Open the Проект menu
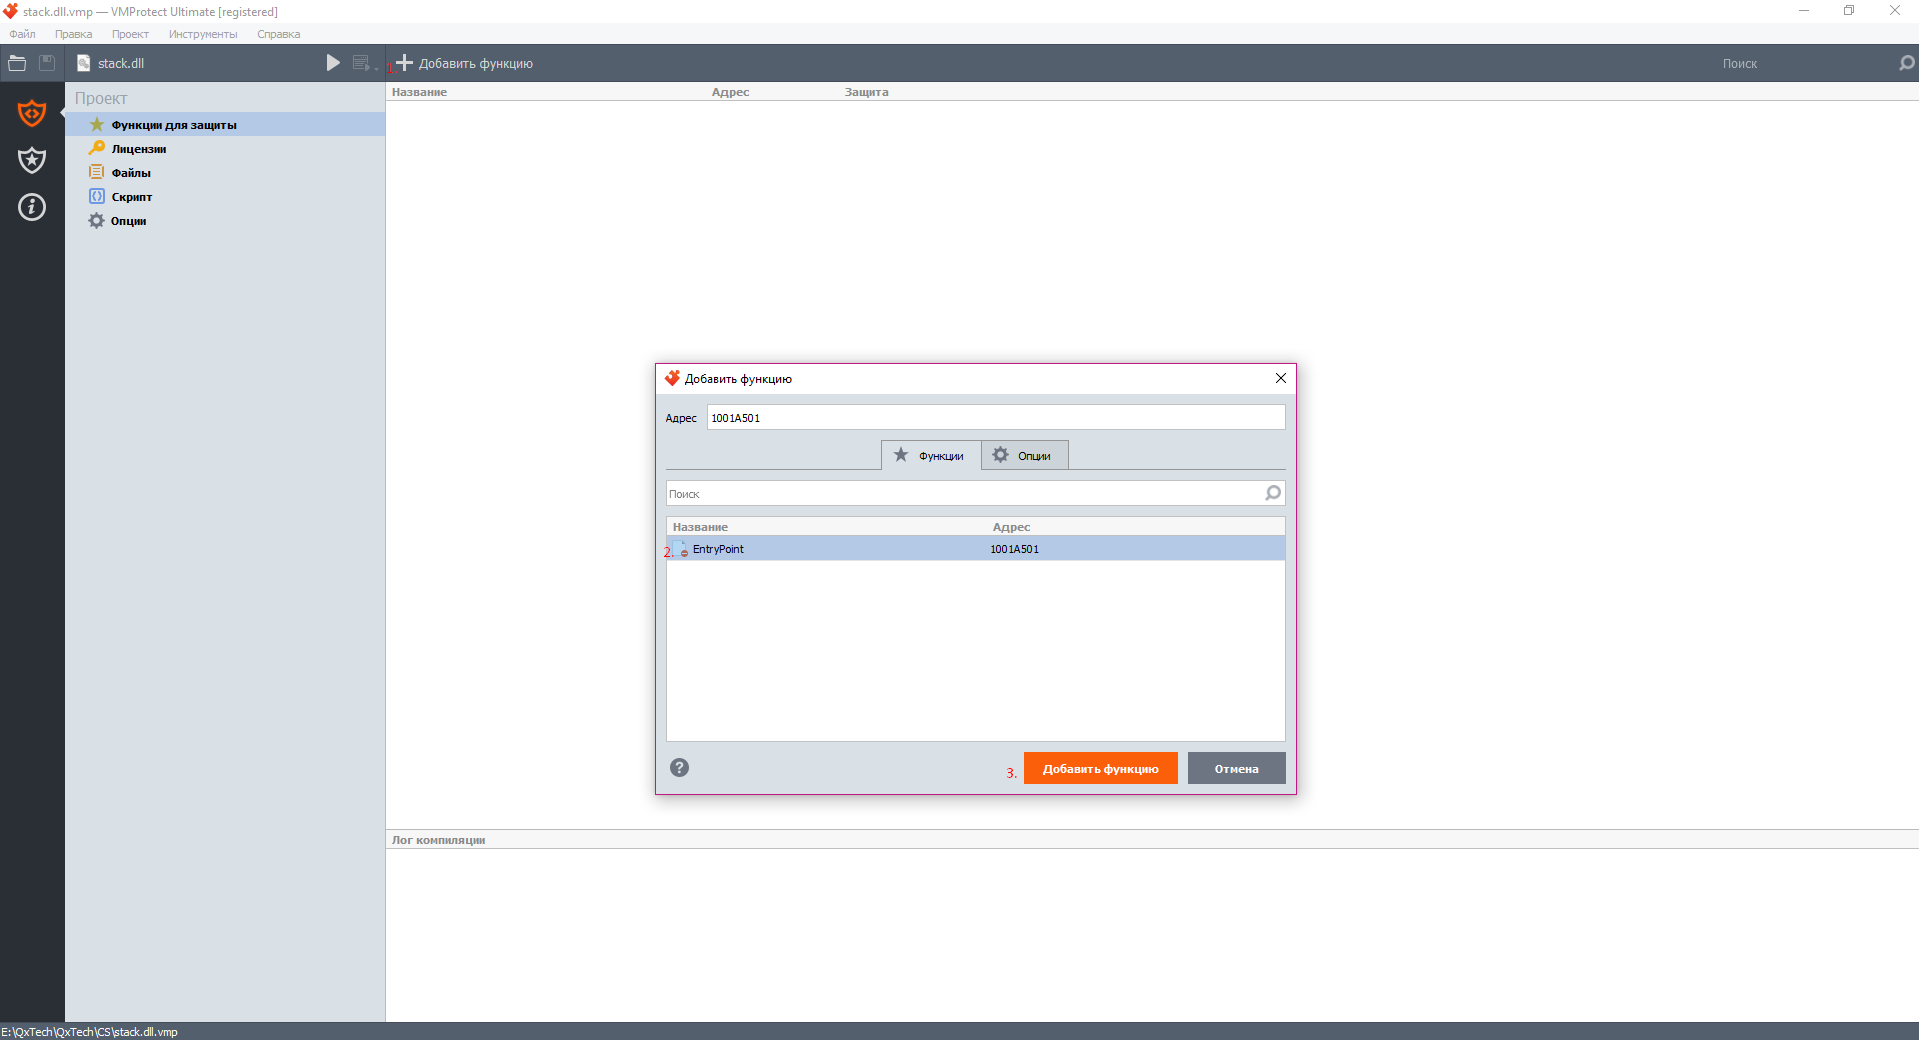This screenshot has width=1919, height=1040. click(x=130, y=34)
